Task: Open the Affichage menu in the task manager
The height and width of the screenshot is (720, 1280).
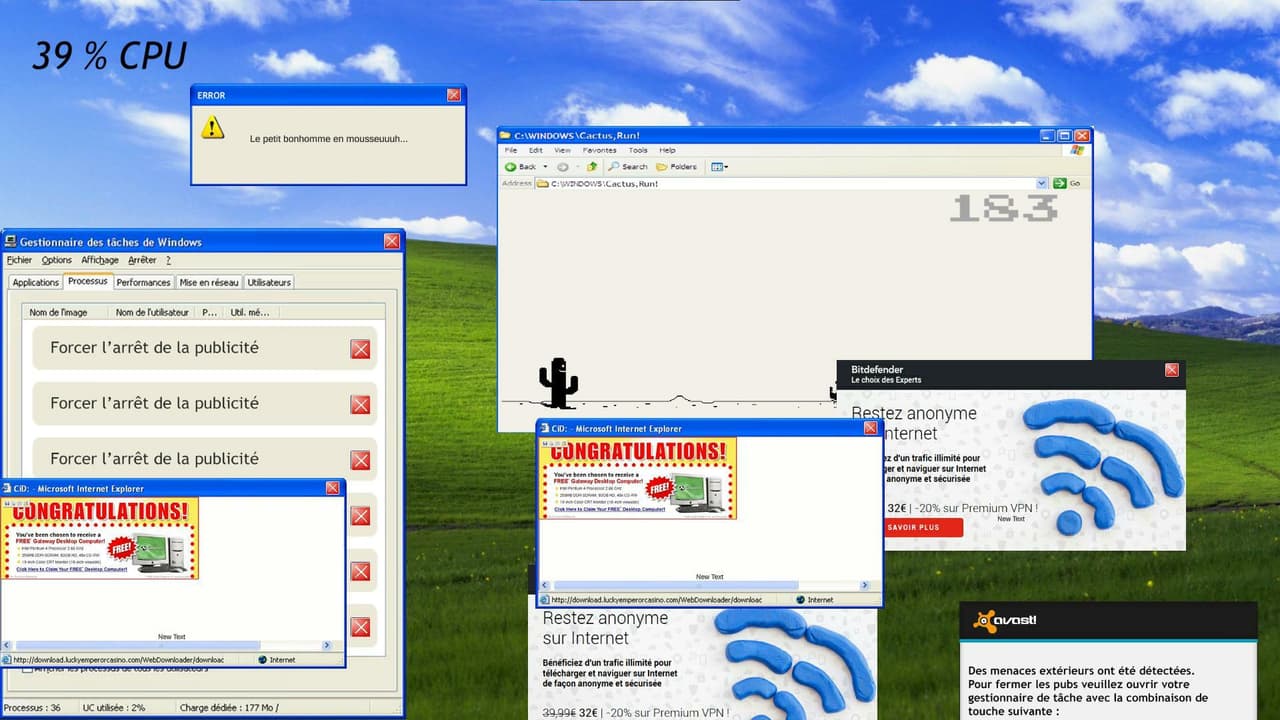Action: pos(100,260)
